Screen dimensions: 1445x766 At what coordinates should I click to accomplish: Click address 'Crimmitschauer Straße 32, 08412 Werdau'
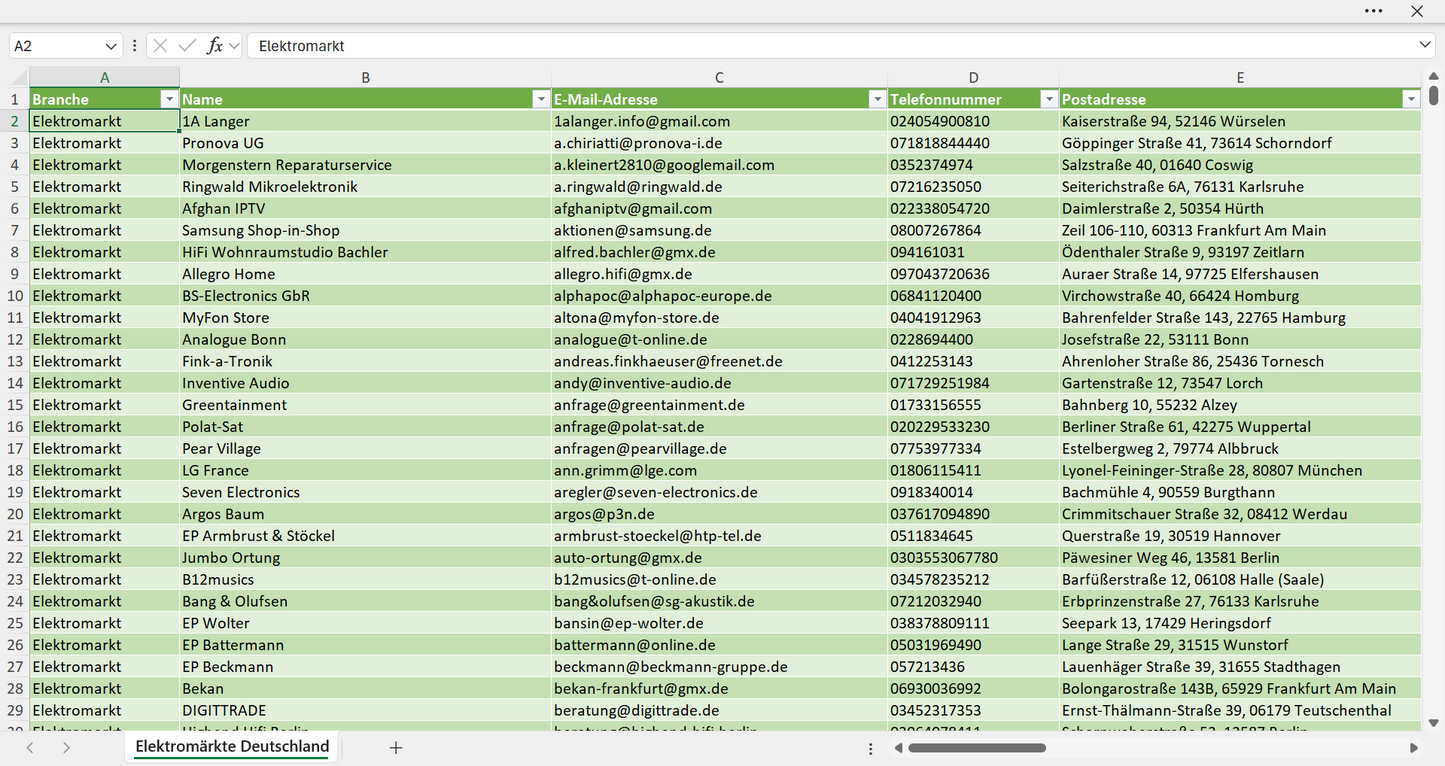(1240, 514)
